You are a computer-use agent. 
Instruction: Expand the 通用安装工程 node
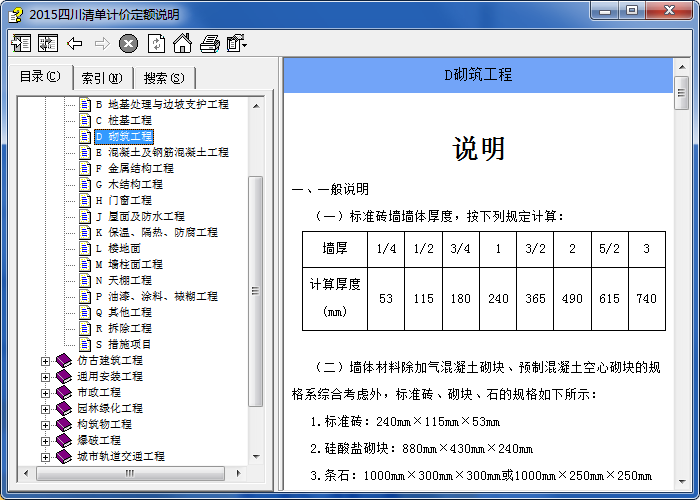tap(45, 377)
